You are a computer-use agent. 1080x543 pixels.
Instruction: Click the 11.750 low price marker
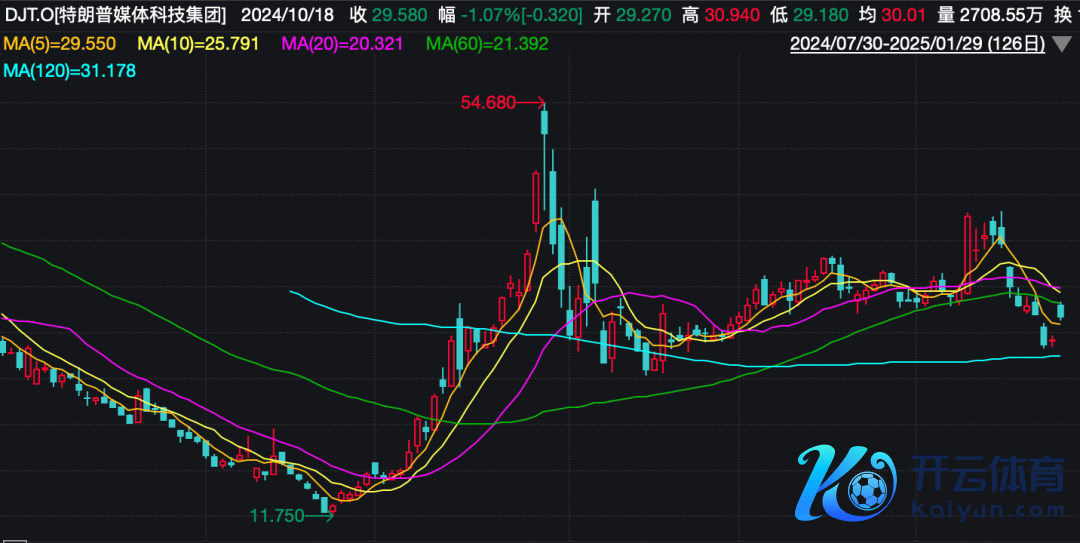point(276,516)
